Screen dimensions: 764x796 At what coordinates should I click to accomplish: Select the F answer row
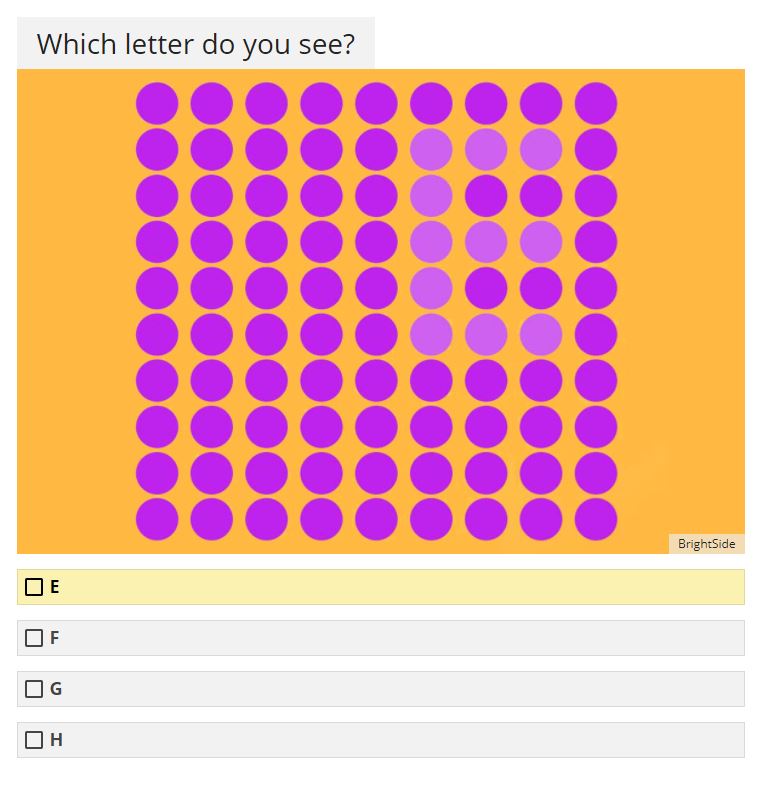click(381, 638)
